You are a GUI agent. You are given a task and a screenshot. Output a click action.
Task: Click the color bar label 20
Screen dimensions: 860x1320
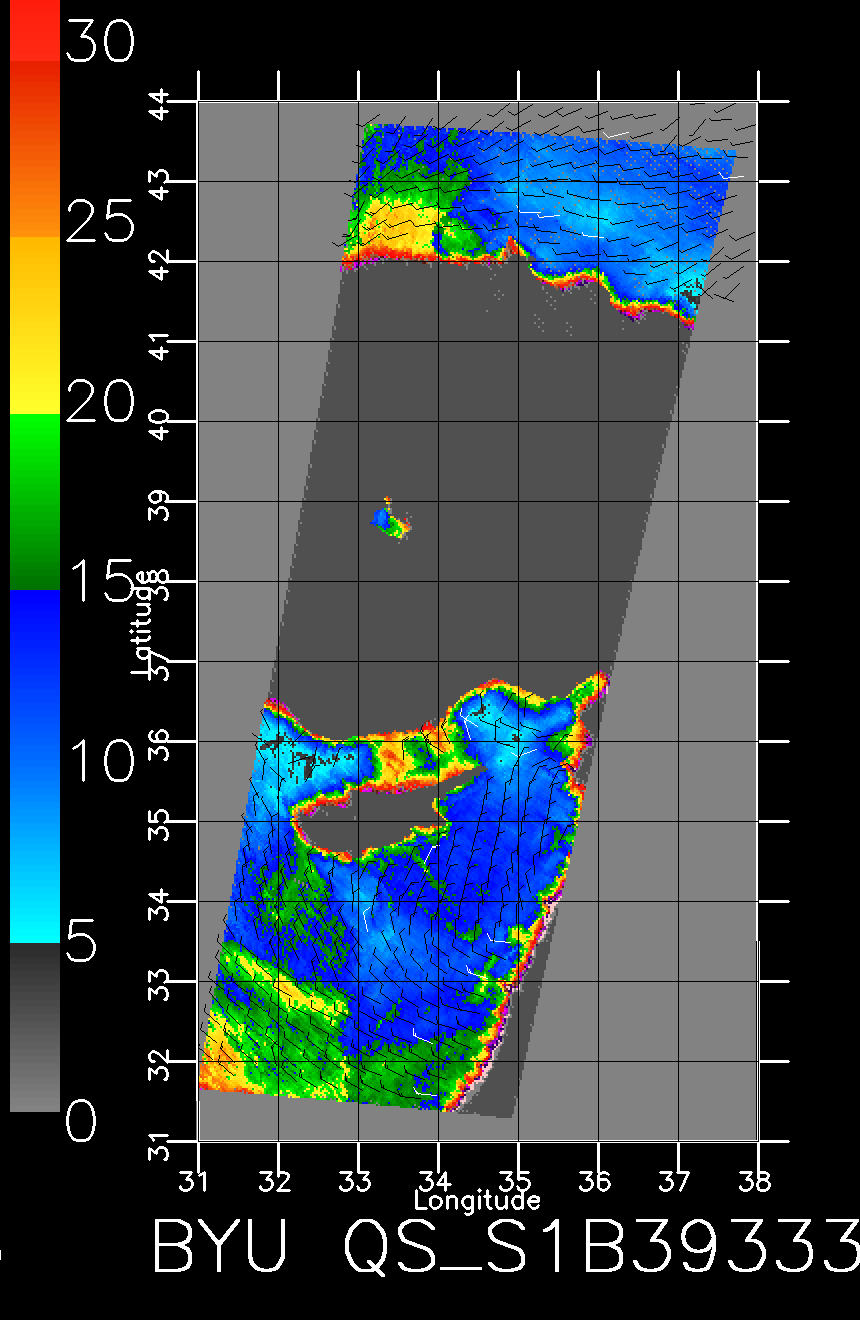click(x=99, y=403)
